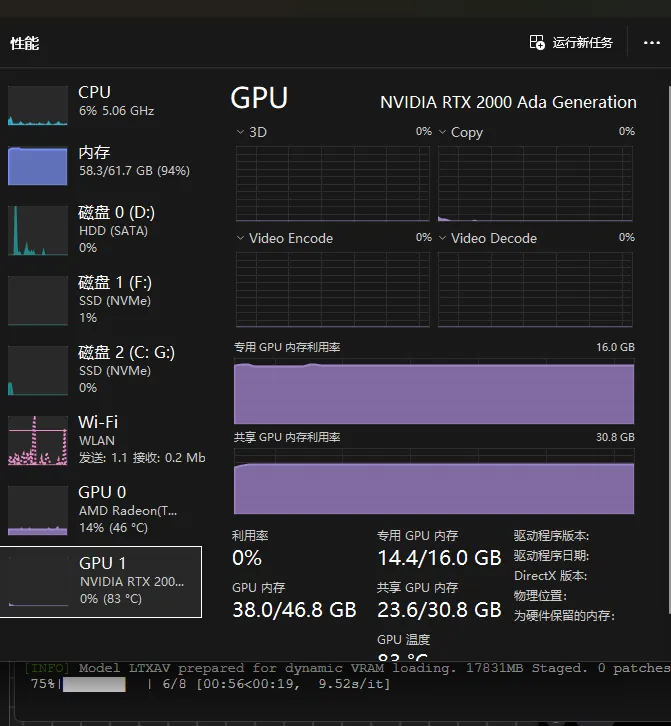Click the Wi-Fi throughput mini graph

38,440
